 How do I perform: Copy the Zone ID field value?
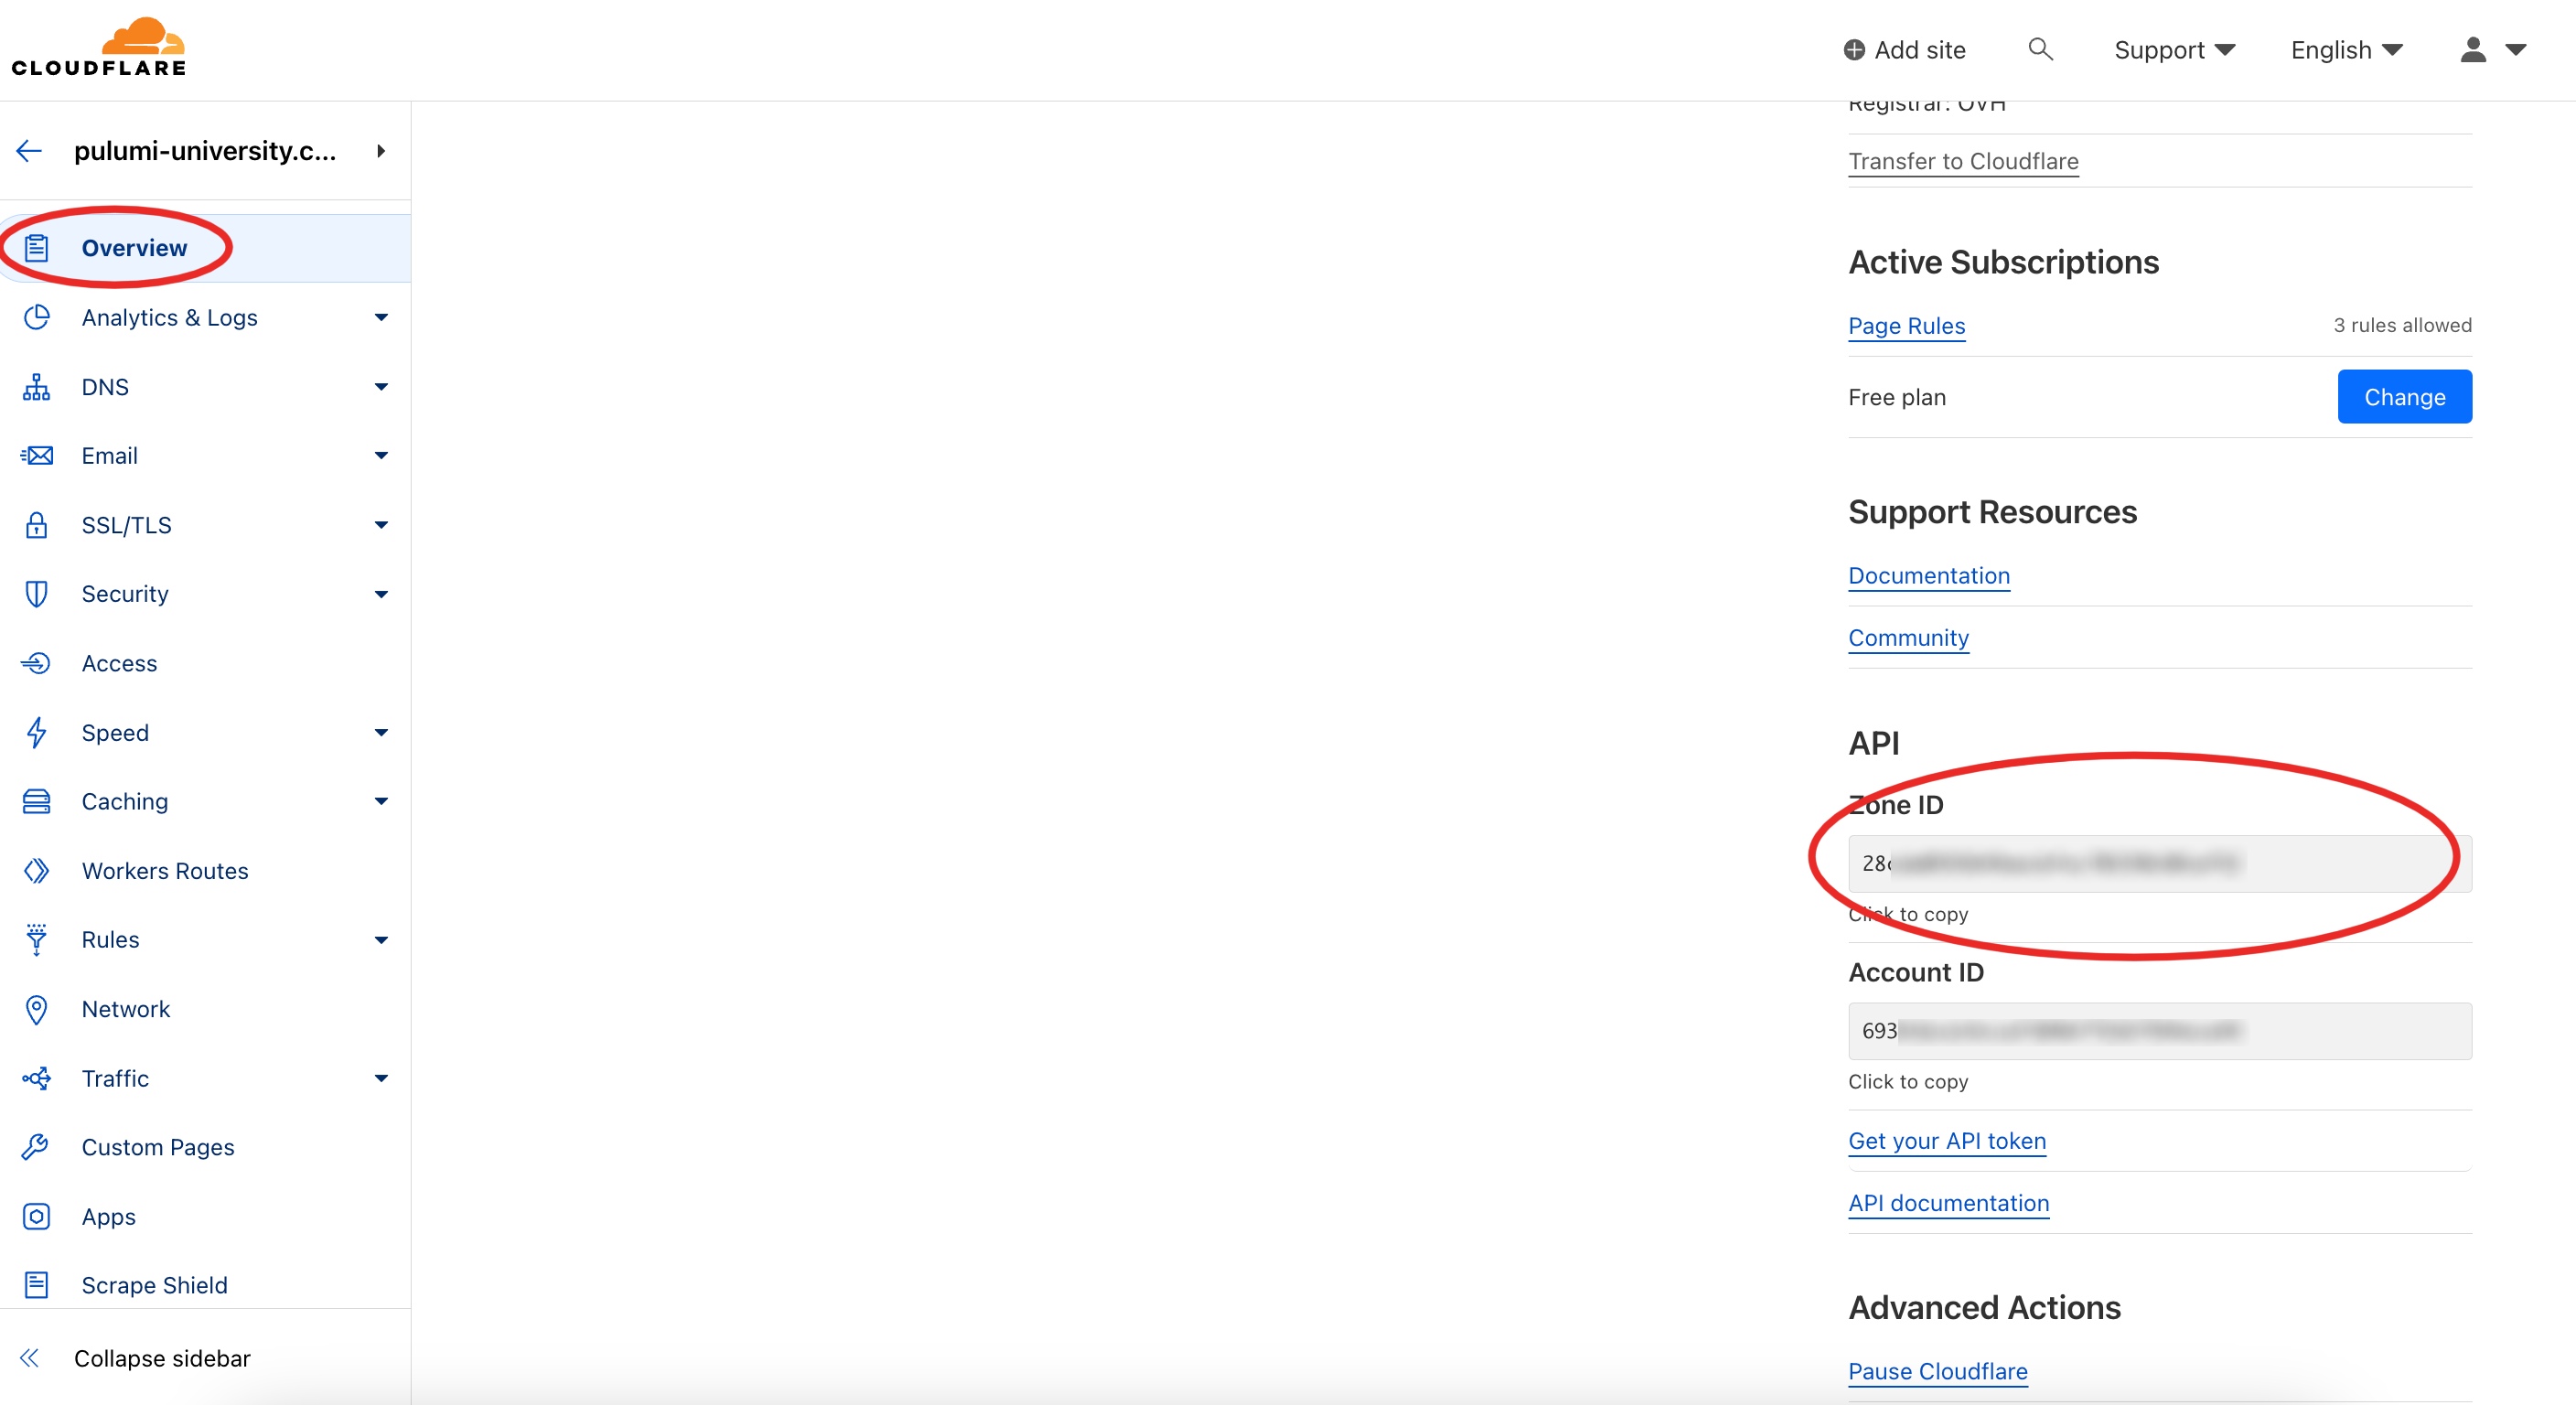point(2159,863)
